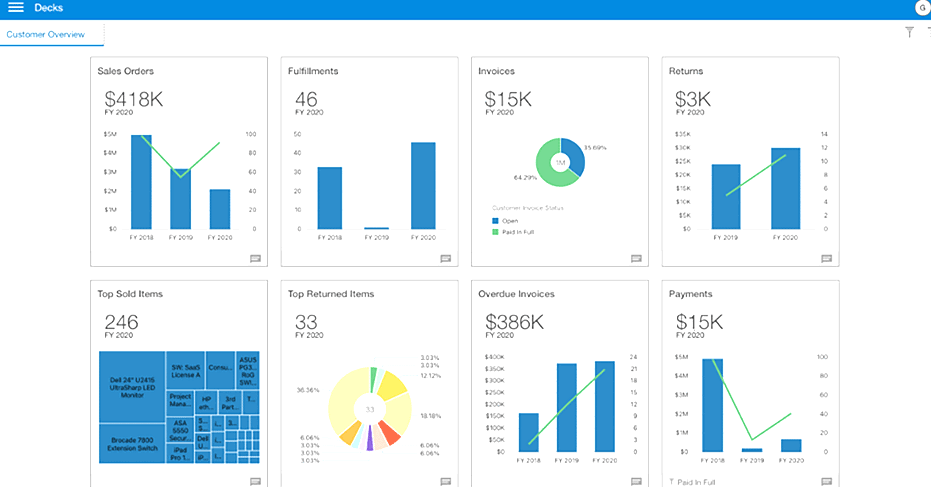Viewport: 931px width, 487px height.
Task: Open the Fulfillments card title
Action: click(313, 71)
